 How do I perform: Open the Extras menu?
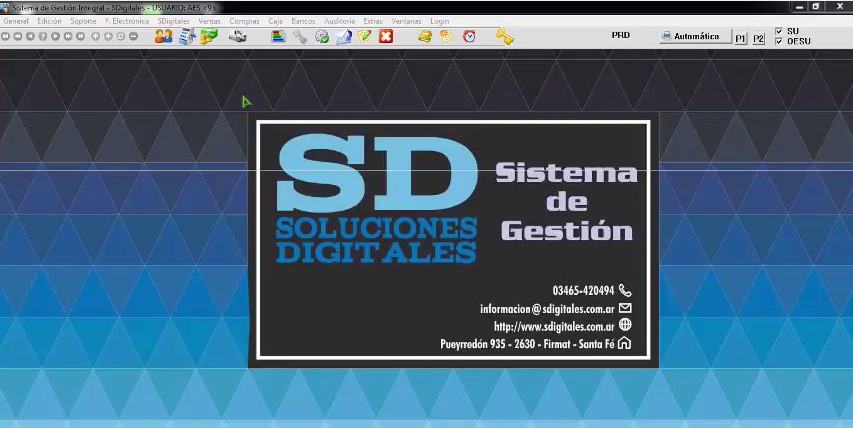click(373, 21)
